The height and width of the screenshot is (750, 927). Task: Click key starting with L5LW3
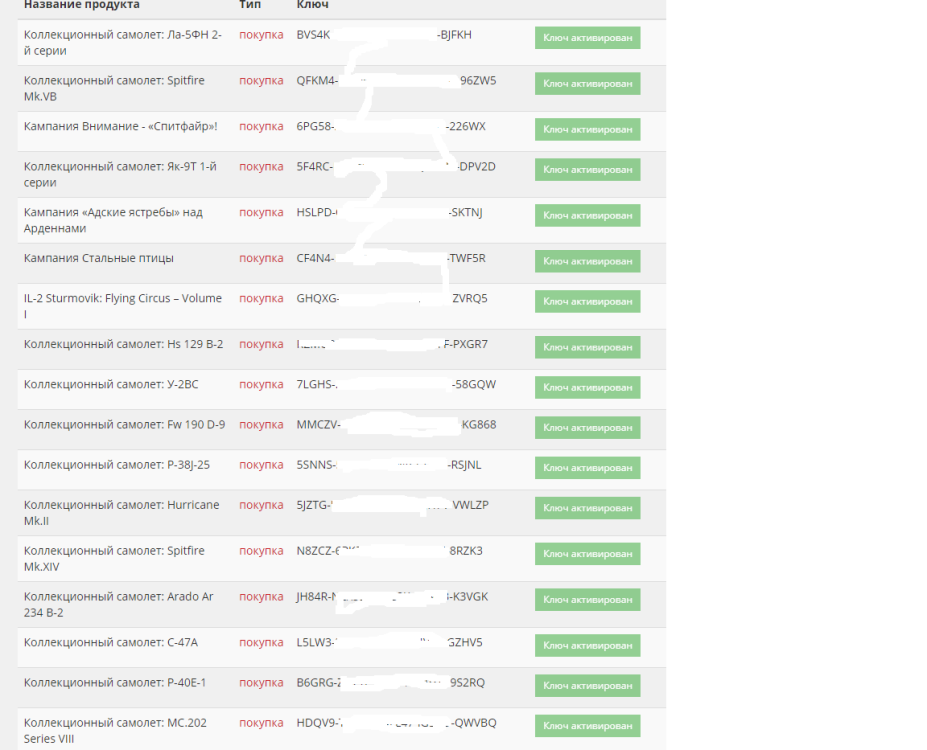point(390,642)
